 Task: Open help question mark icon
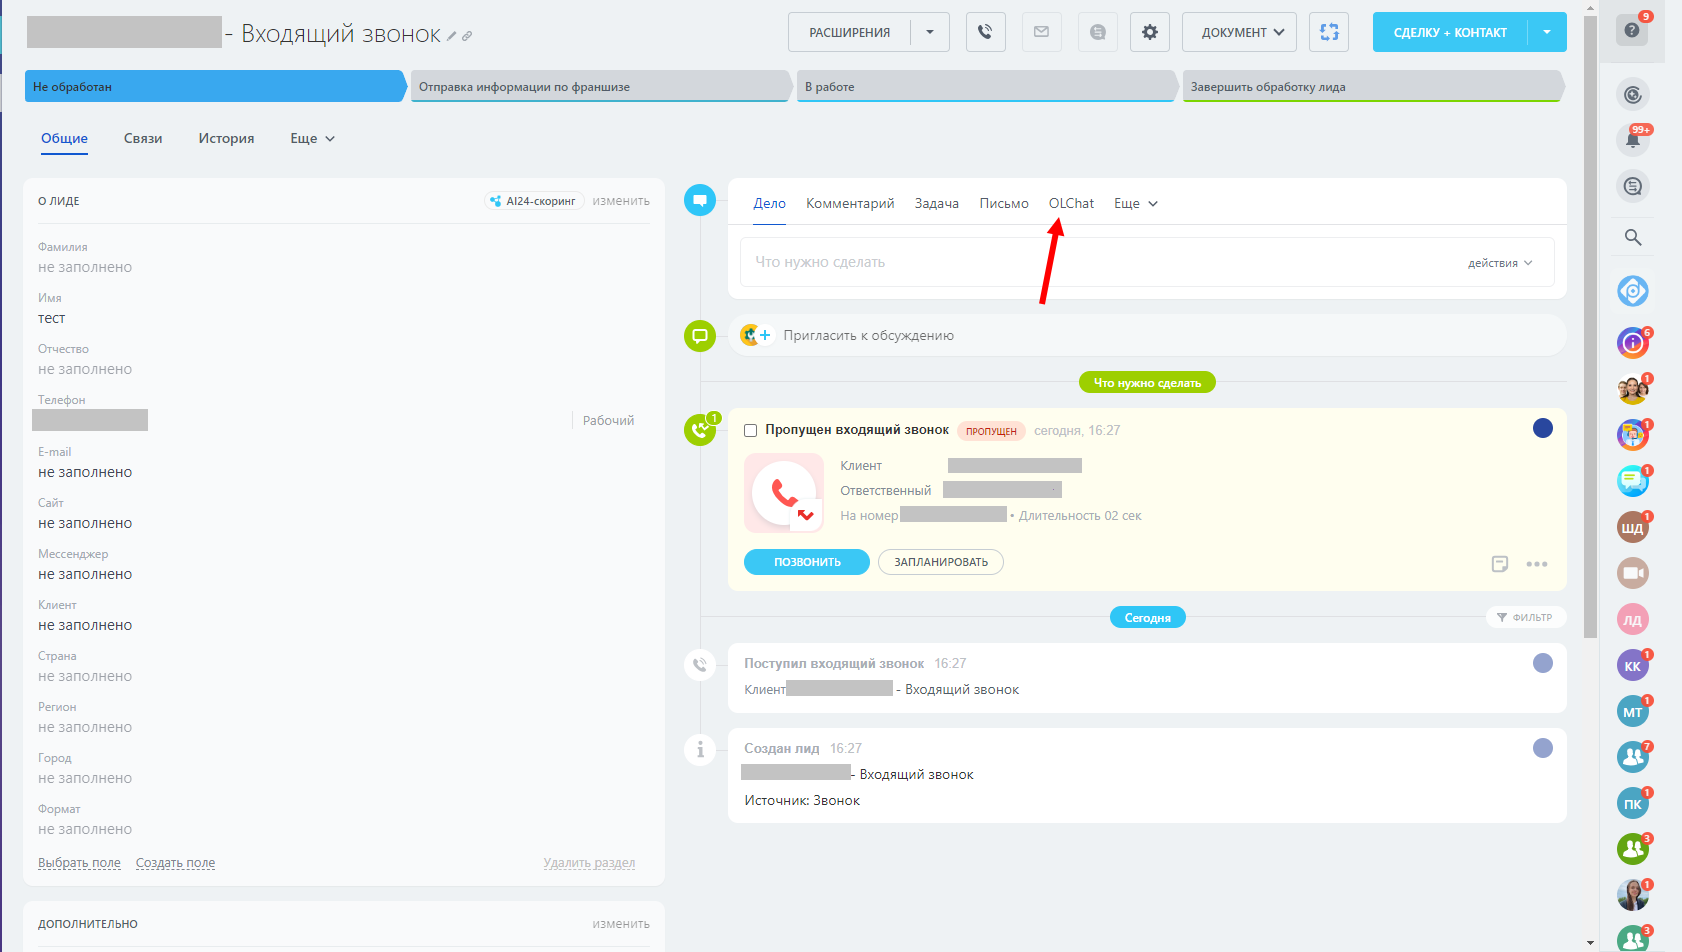point(1631,30)
